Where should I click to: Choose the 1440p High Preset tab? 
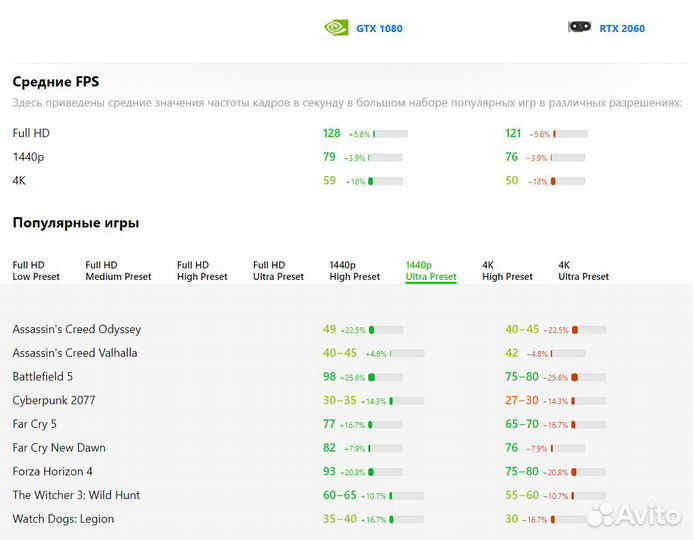pos(355,271)
